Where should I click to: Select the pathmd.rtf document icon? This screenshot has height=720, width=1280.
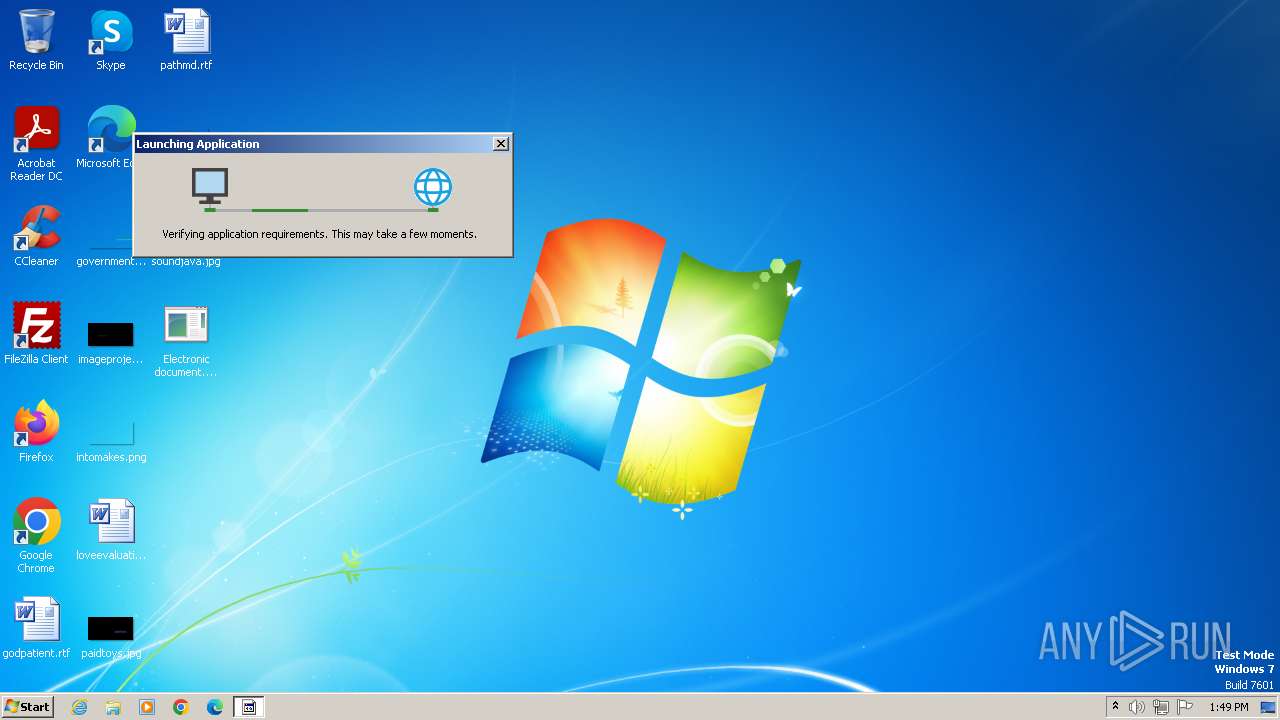[x=186, y=40]
